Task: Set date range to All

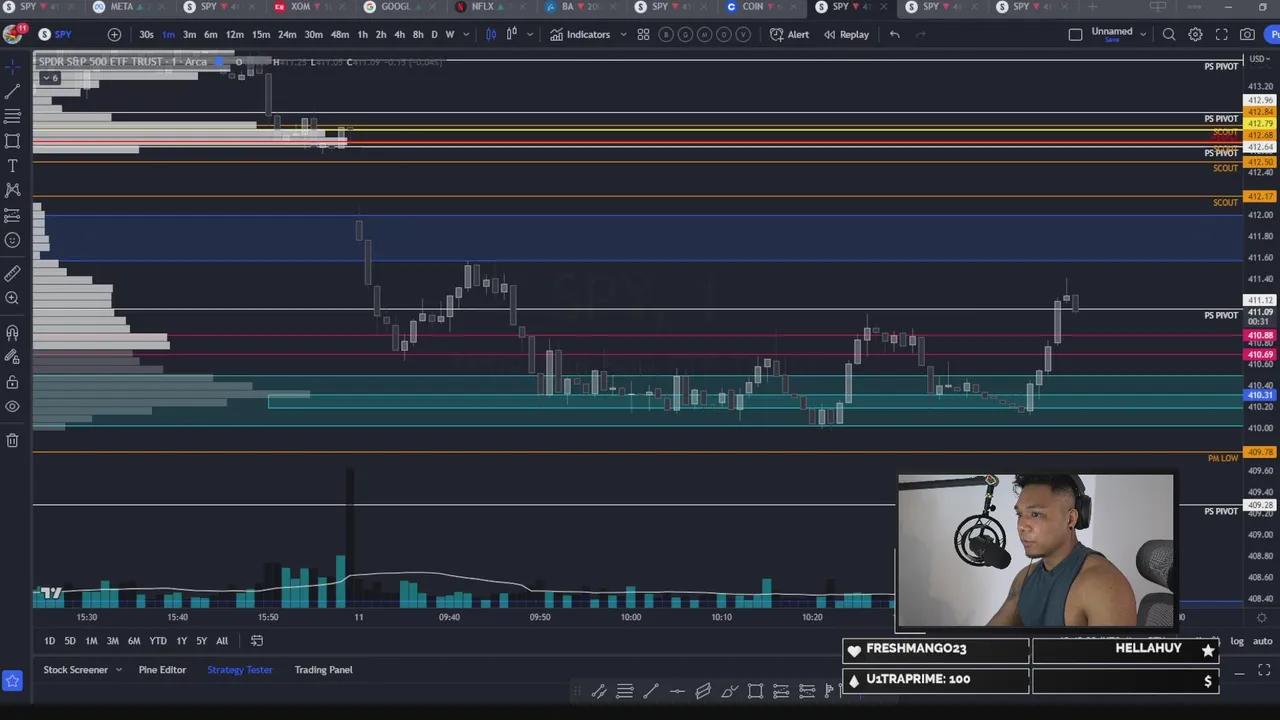Action: pyautogui.click(x=222, y=641)
